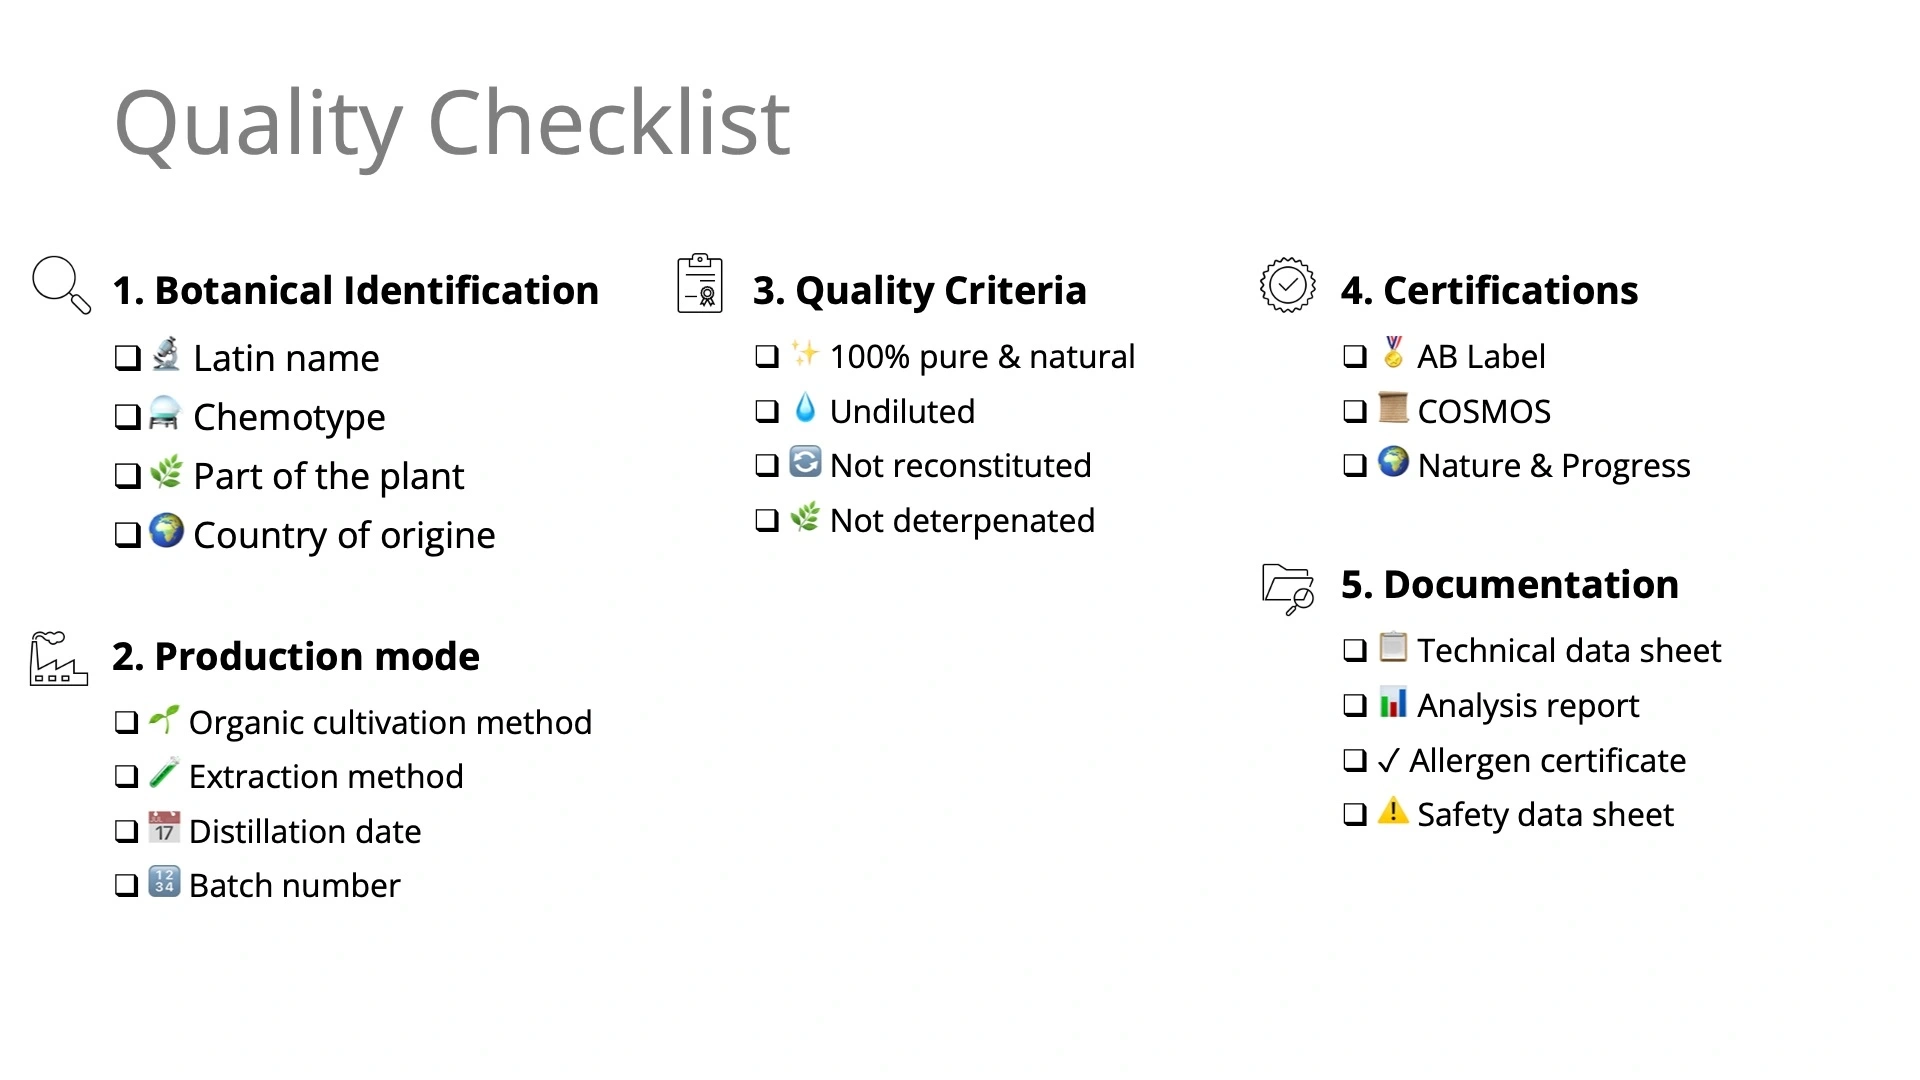The width and height of the screenshot is (1920, 1080).
Task: Tick the Batch number checkbox
Action: point(127,885)
